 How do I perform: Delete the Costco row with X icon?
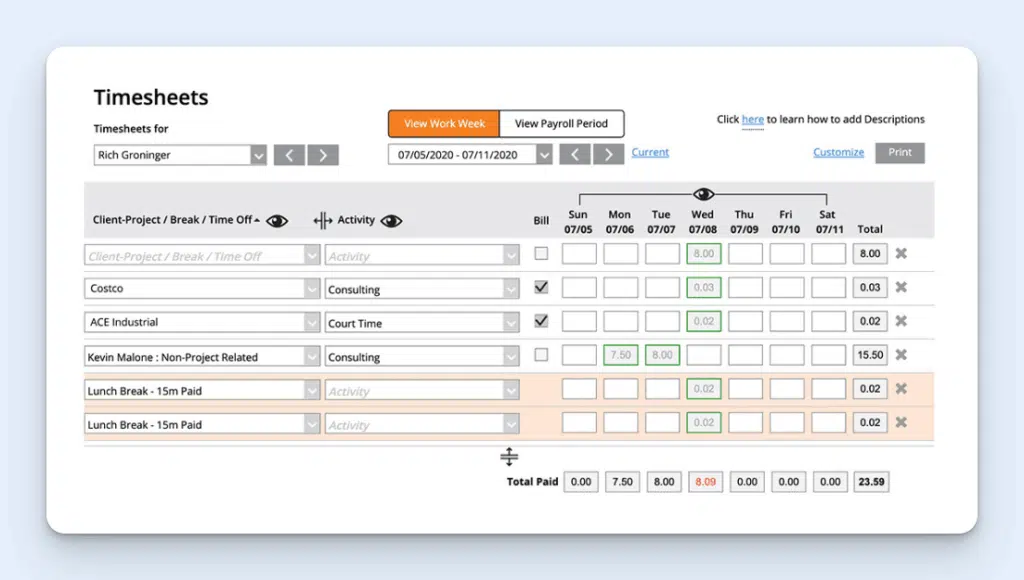[x=900, y=288]
